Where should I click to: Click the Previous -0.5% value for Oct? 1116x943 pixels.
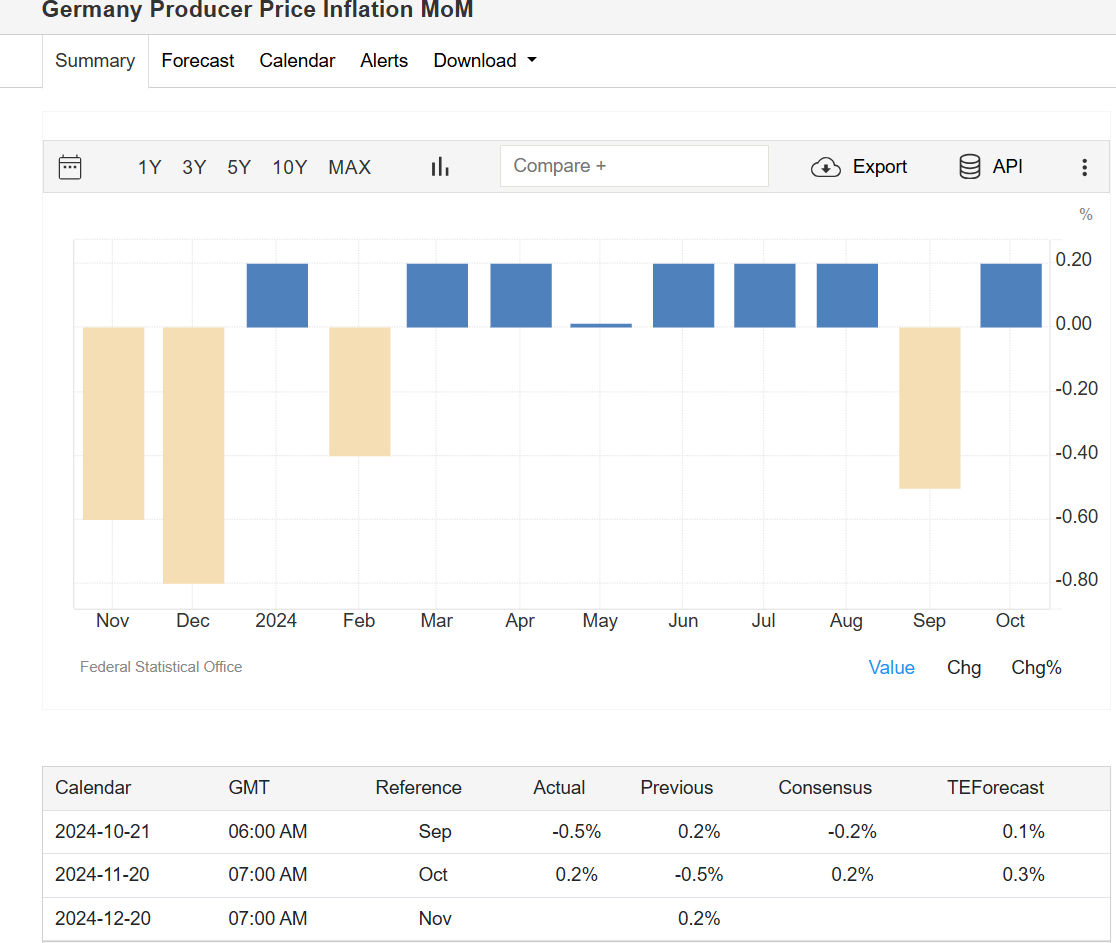699,874
